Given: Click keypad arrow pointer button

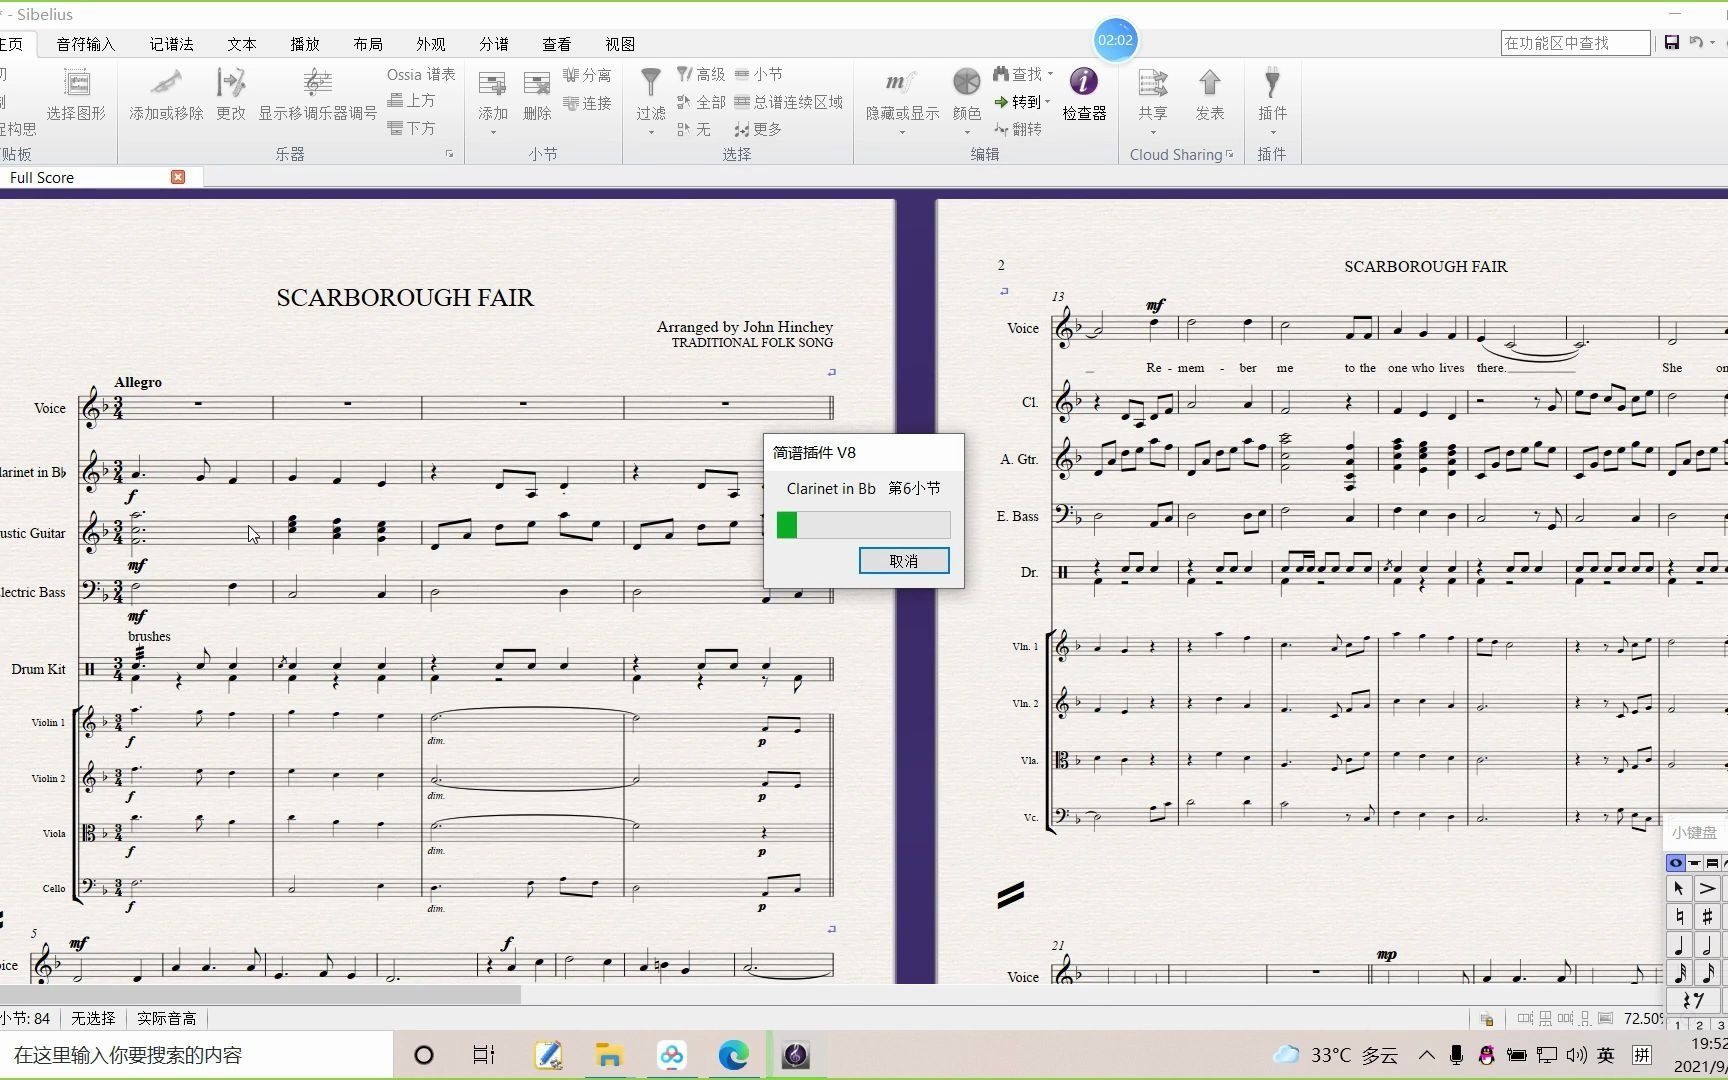Looking at the screenshot, I should tap(1679, 888).
